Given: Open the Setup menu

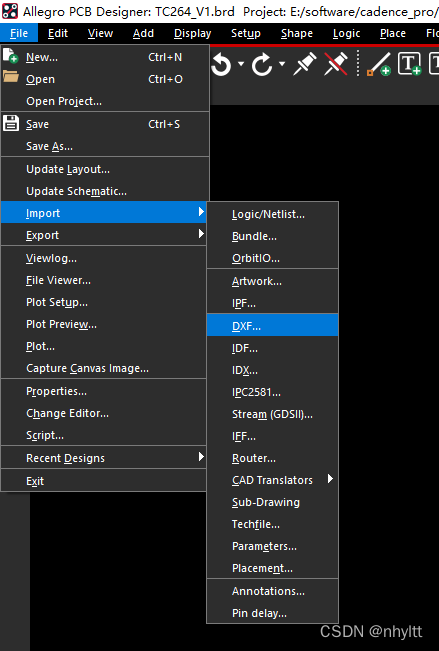Looking at the screenshot, I should (246, 33).
